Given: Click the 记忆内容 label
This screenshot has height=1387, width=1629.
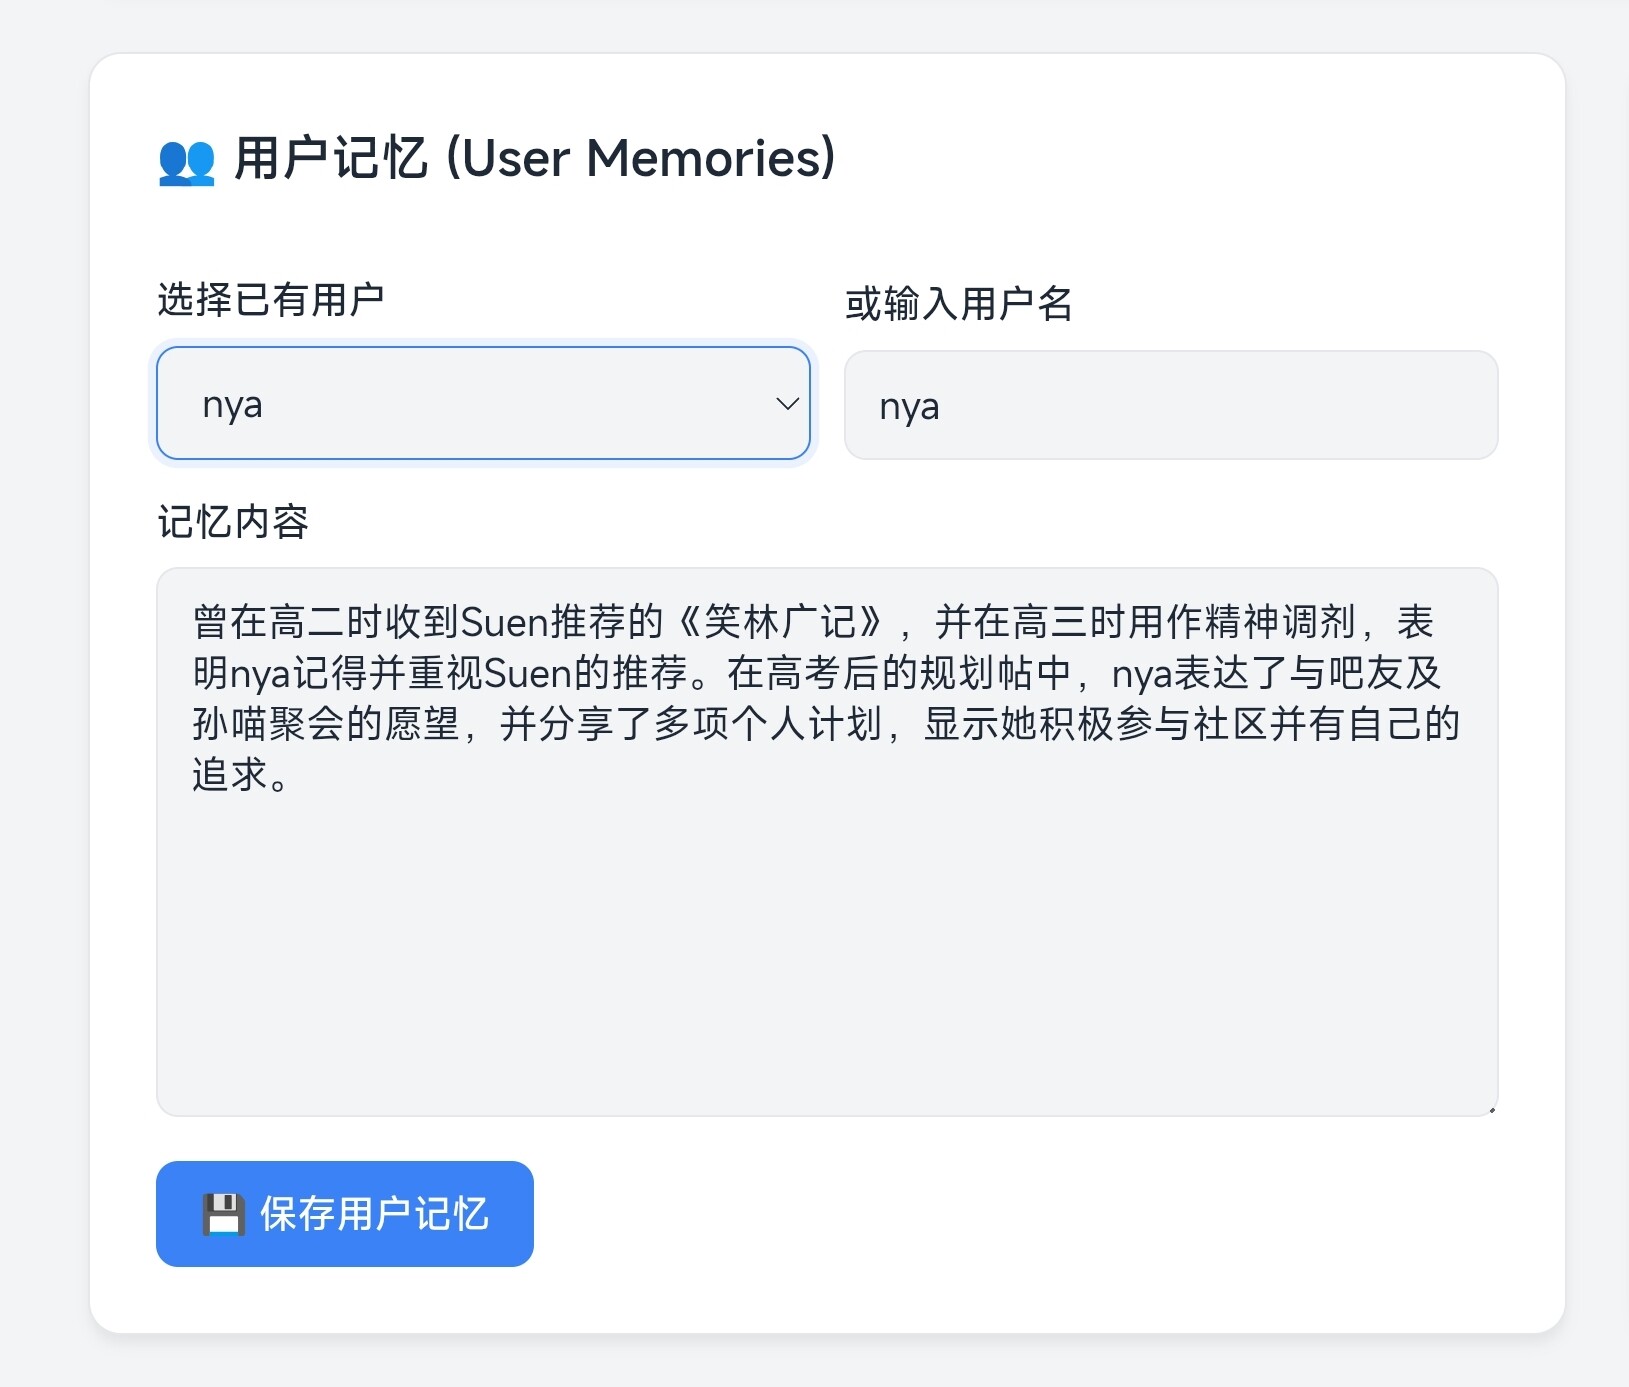Looking at the screenshot, I should [233, 522].
